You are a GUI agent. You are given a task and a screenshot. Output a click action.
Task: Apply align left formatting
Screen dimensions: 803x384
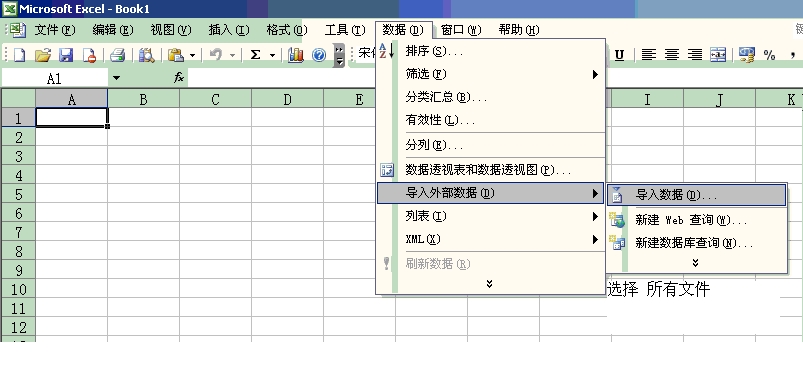tap(649, 55)
